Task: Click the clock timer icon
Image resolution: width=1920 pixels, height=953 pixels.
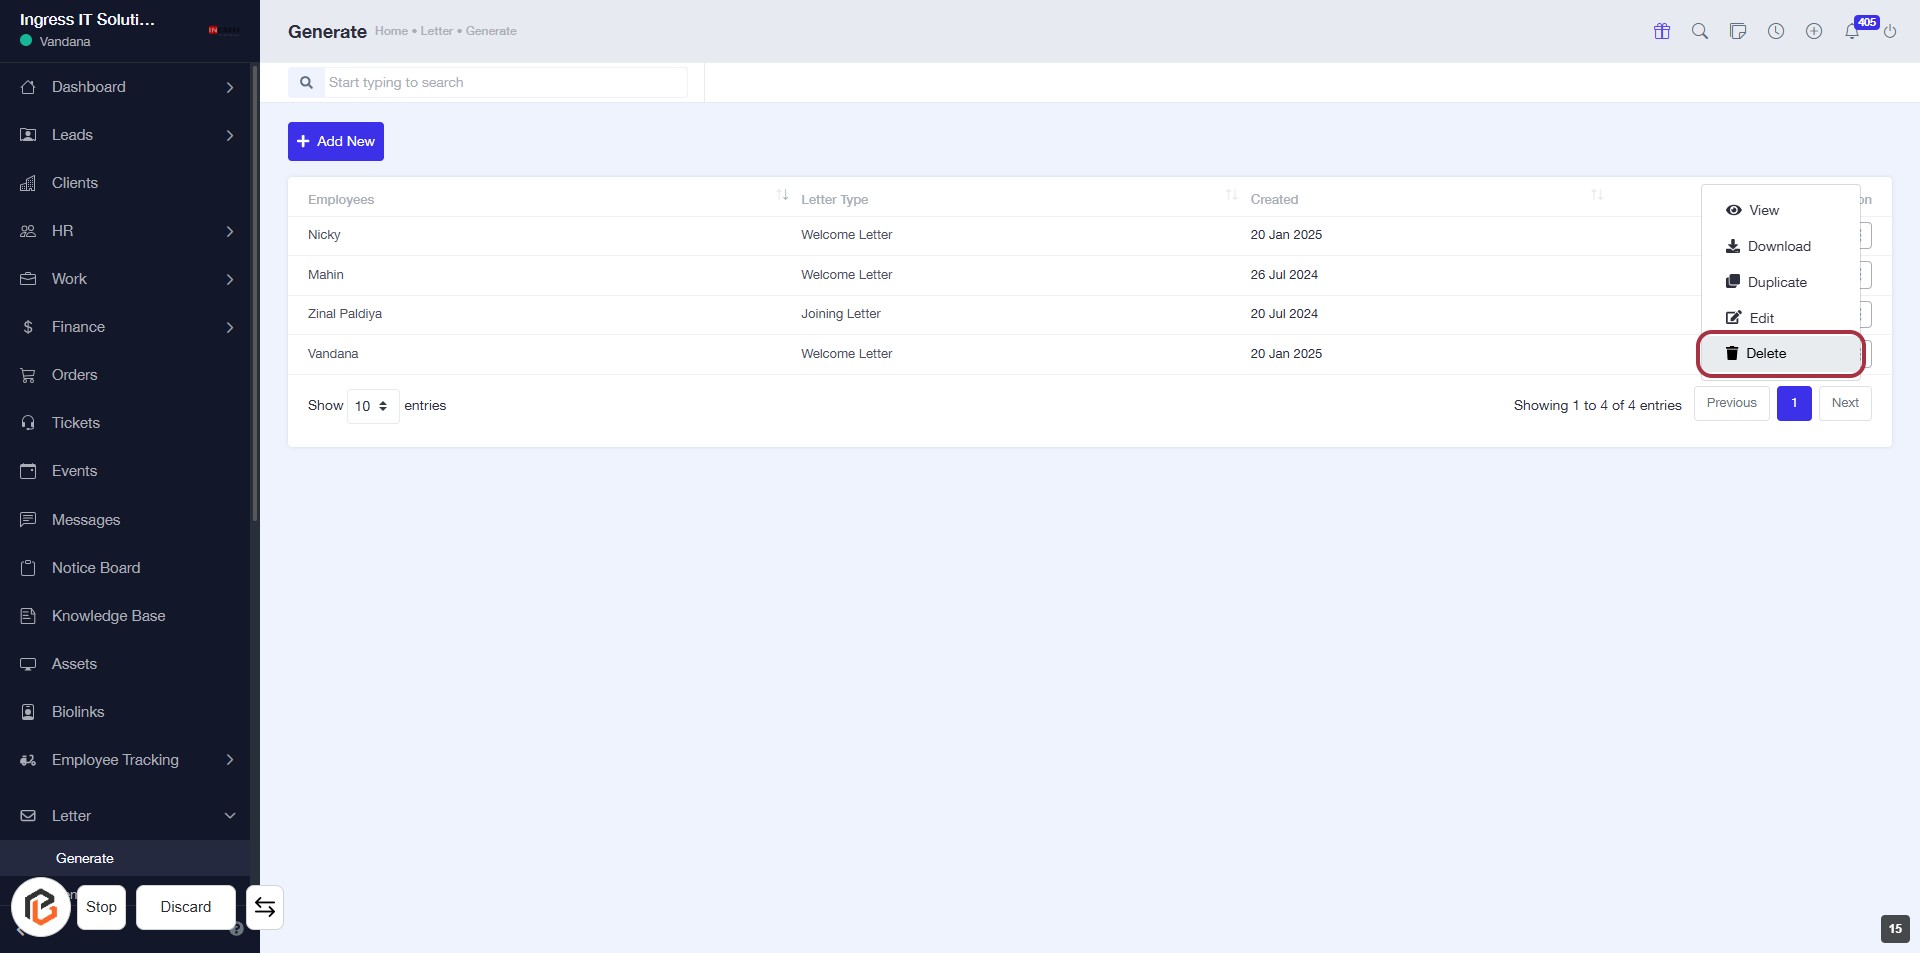Action: tap(1776, 31)
